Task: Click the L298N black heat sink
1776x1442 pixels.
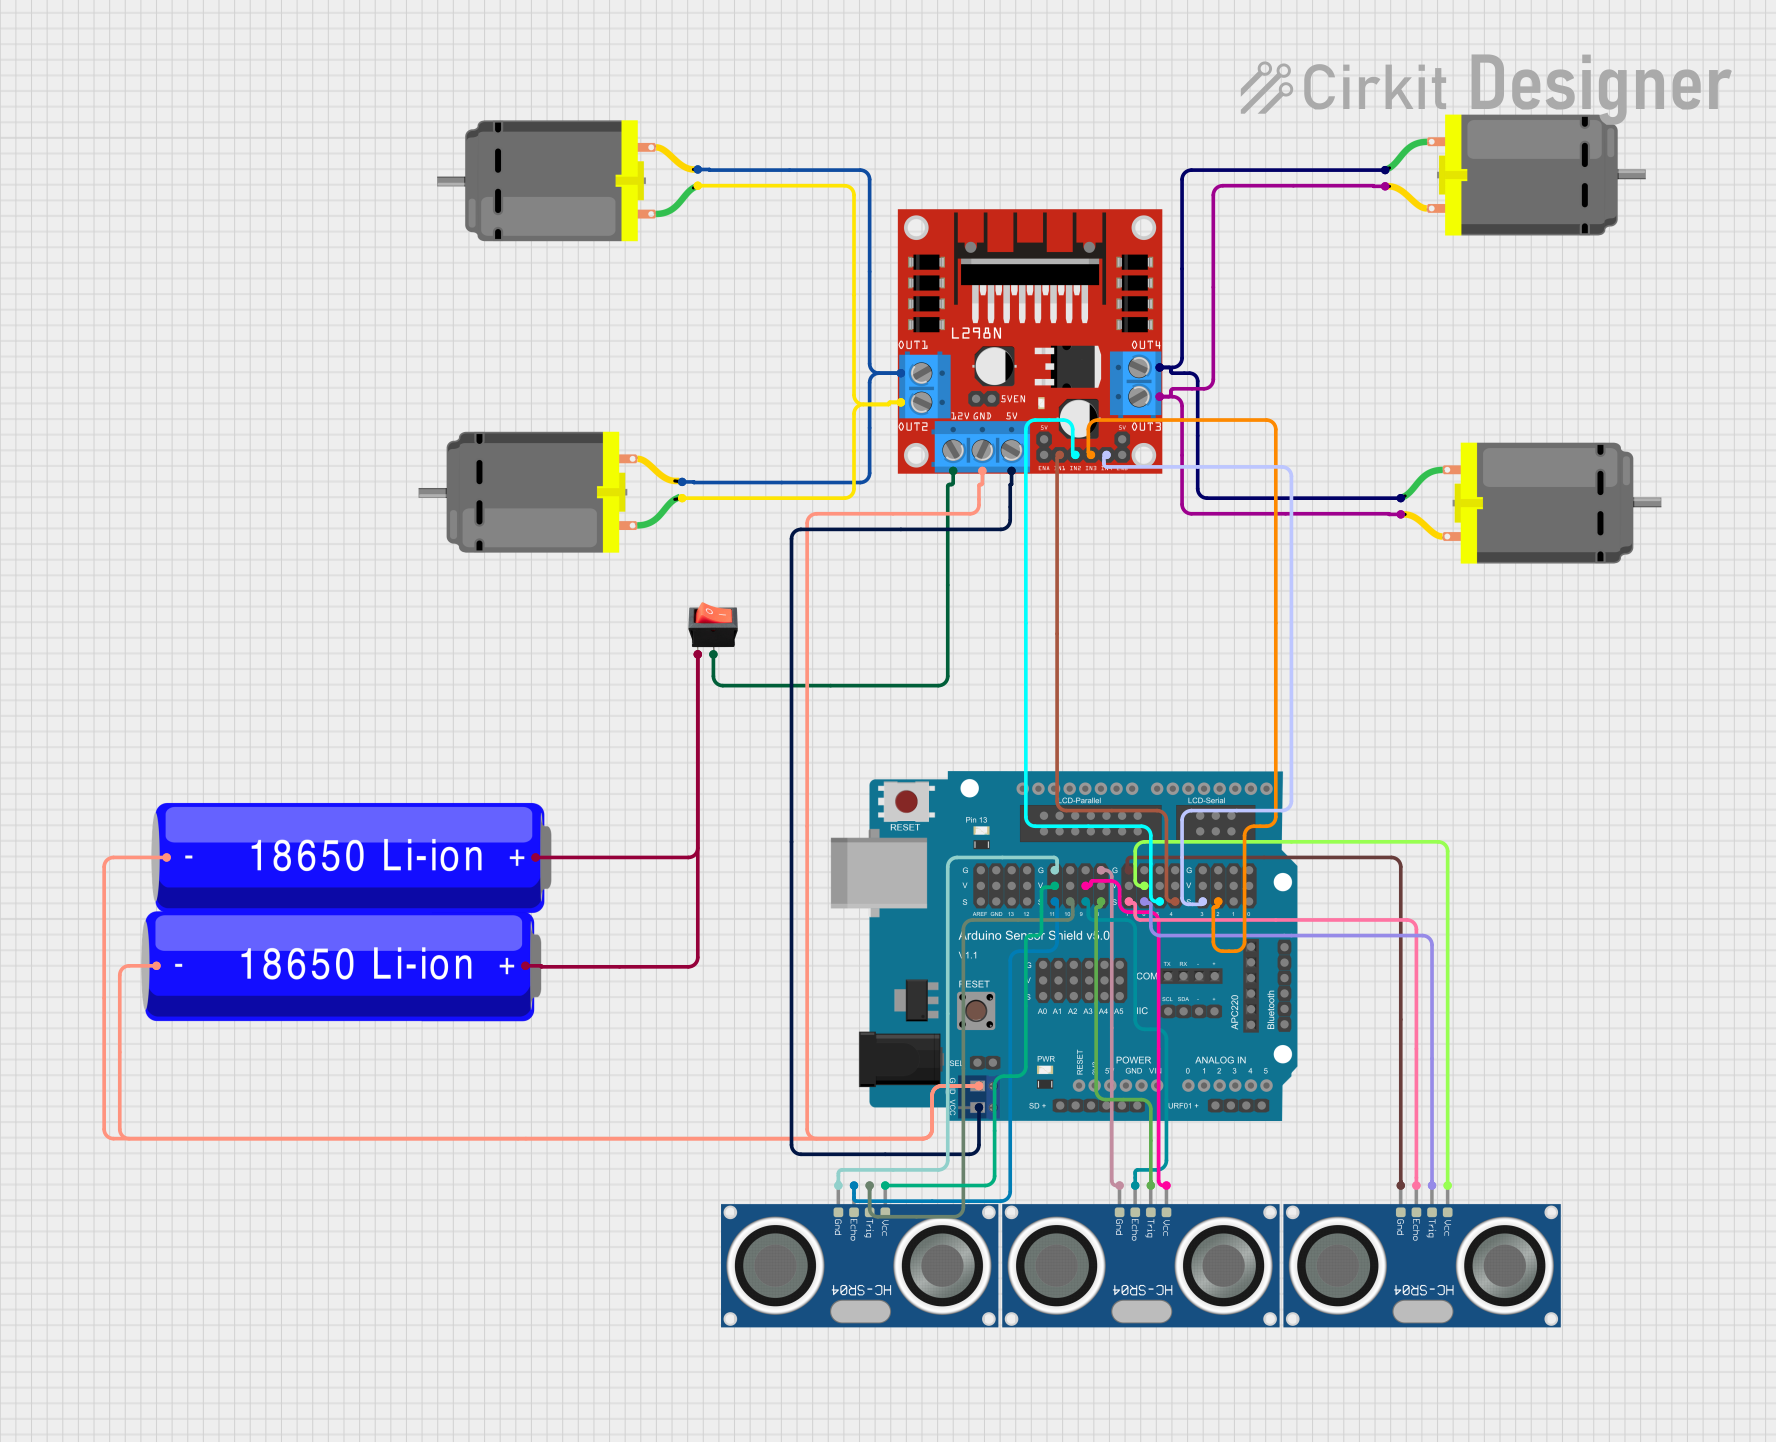Action: click(1030, 258)
